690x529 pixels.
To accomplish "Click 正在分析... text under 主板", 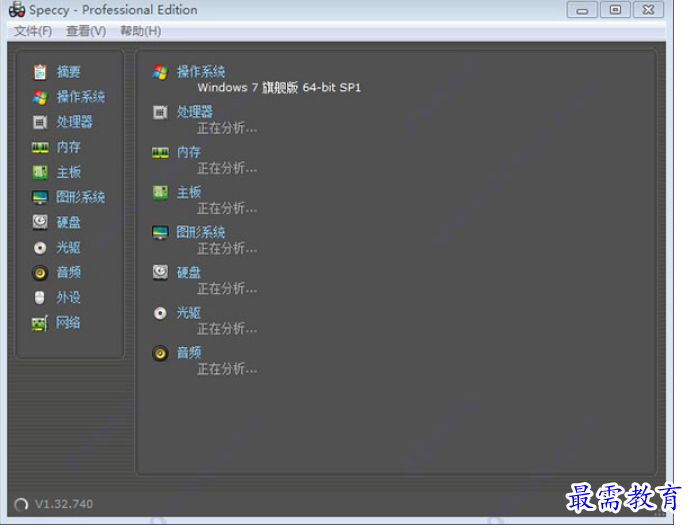I will (x=227, y=208).
